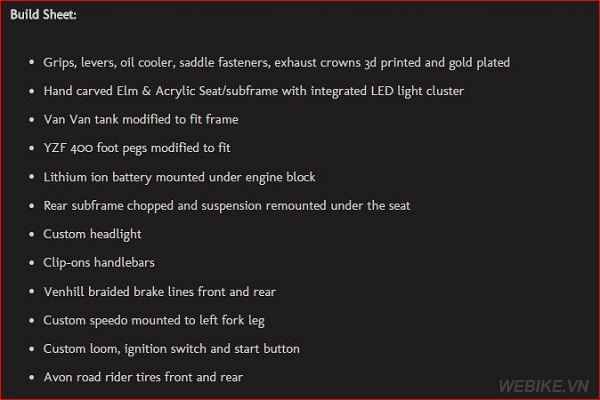Click the WEBIKE.VN watermark
The image size is (600, 400).
pyautogui.click(x=544, y=386)
